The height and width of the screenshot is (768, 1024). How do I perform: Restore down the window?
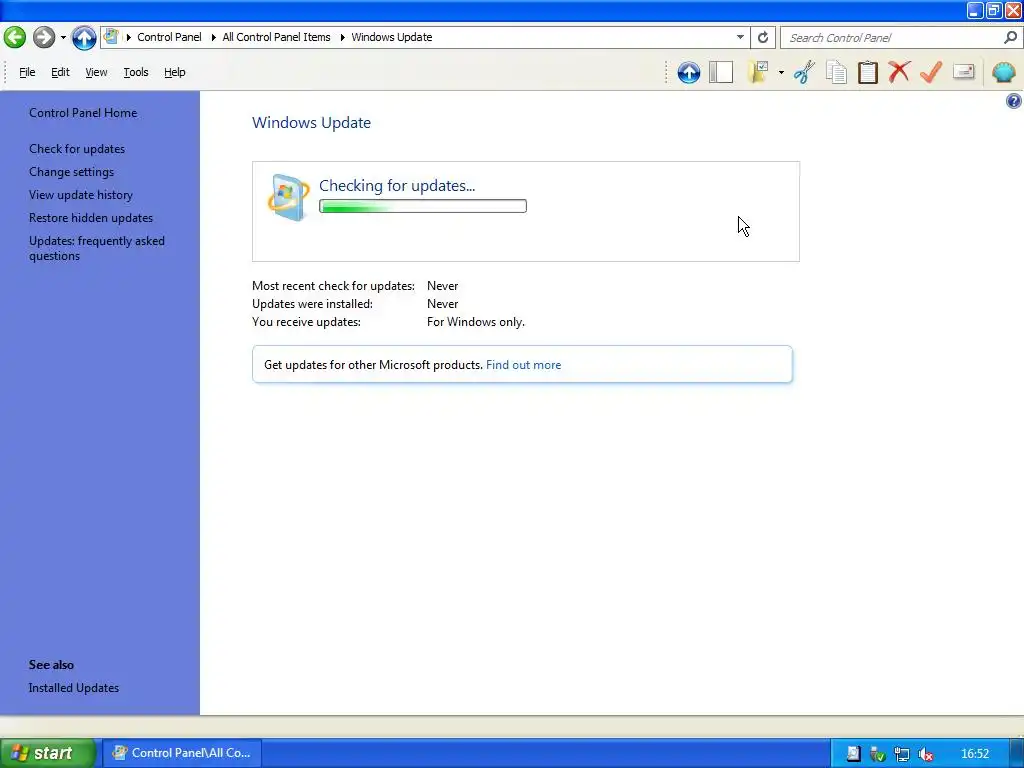click(x=994, y=10)
